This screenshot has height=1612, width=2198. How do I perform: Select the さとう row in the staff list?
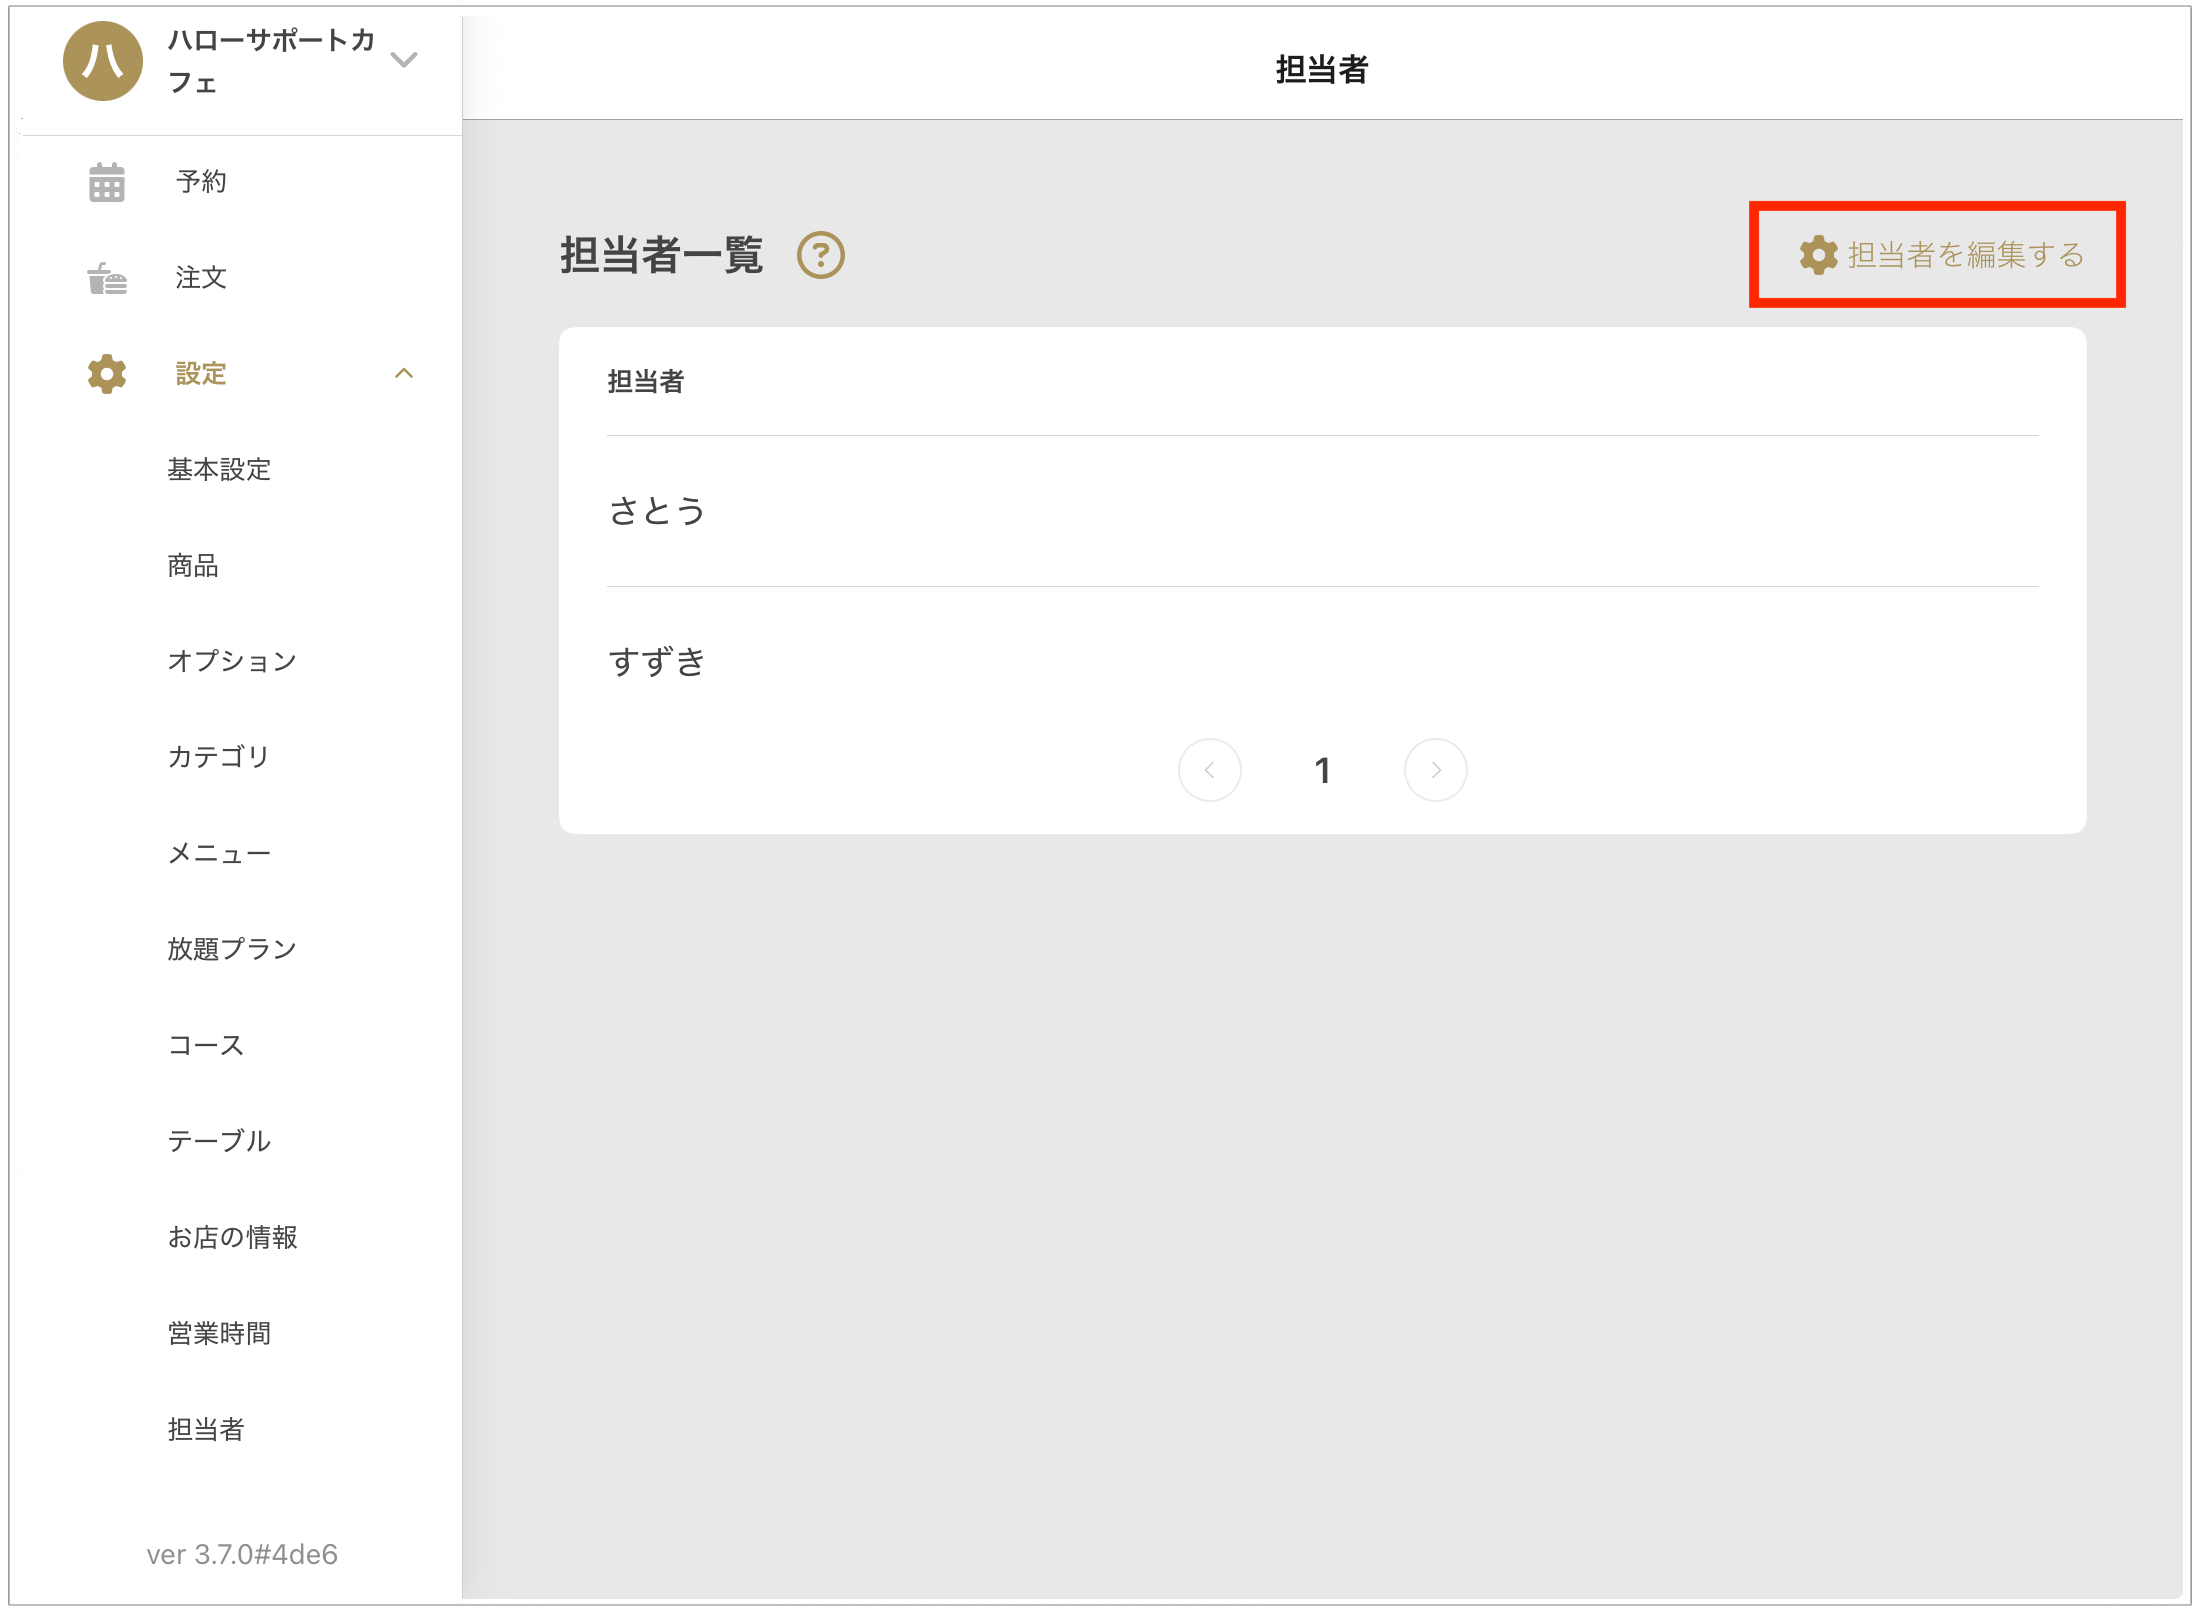(1322, 511)
